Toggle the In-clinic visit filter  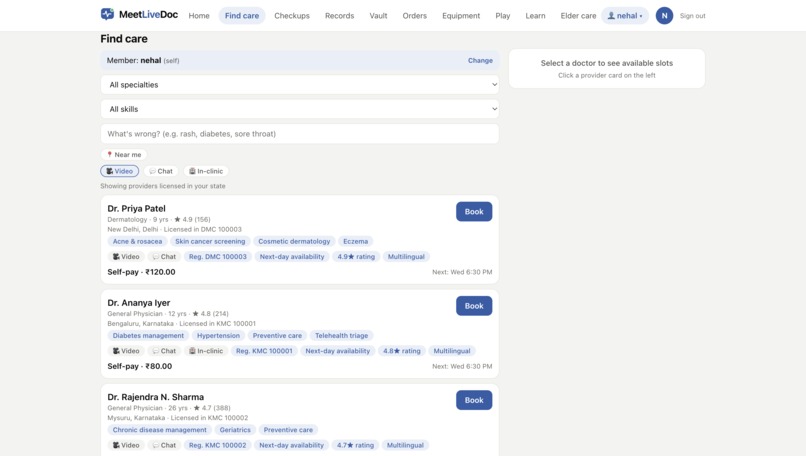click(x=206, y=171)
